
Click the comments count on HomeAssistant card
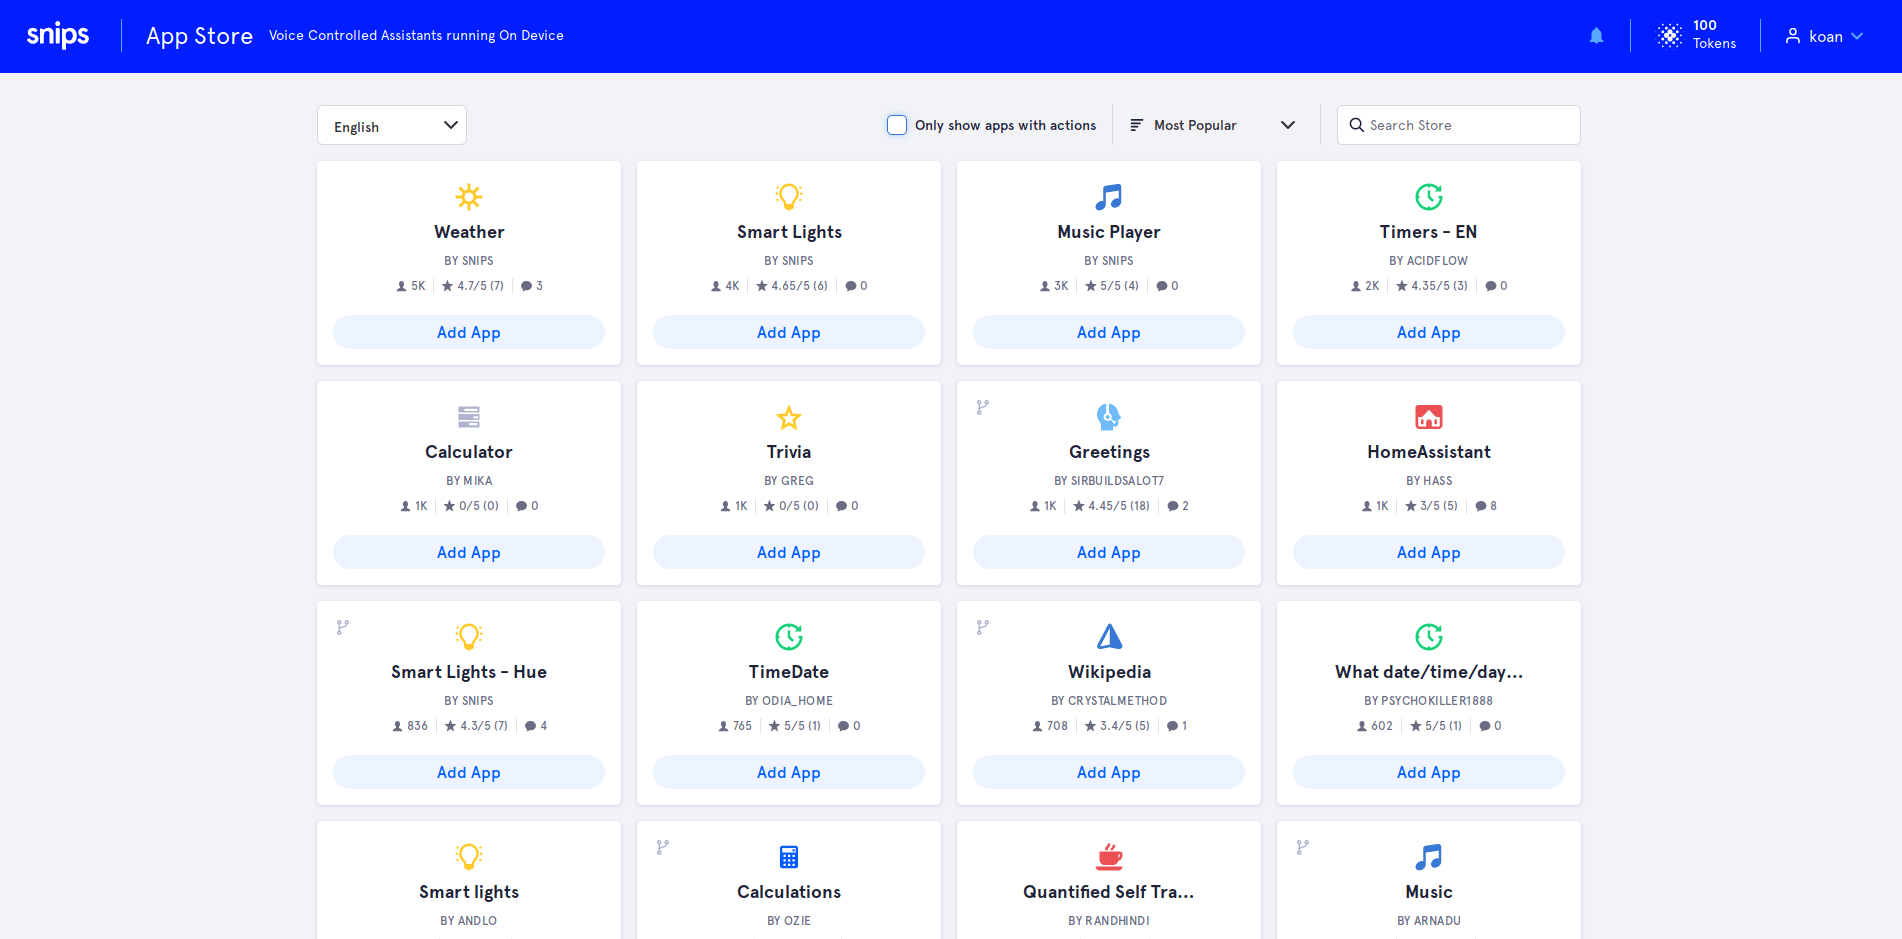click(x=1486, y=506)
